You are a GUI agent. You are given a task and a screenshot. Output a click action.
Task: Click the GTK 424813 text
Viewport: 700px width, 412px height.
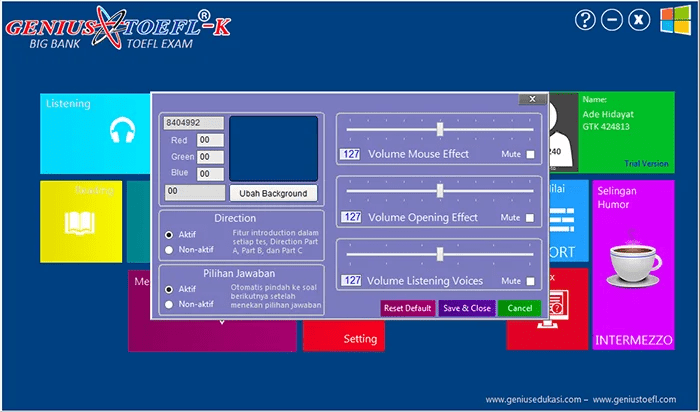pos(606,127)
